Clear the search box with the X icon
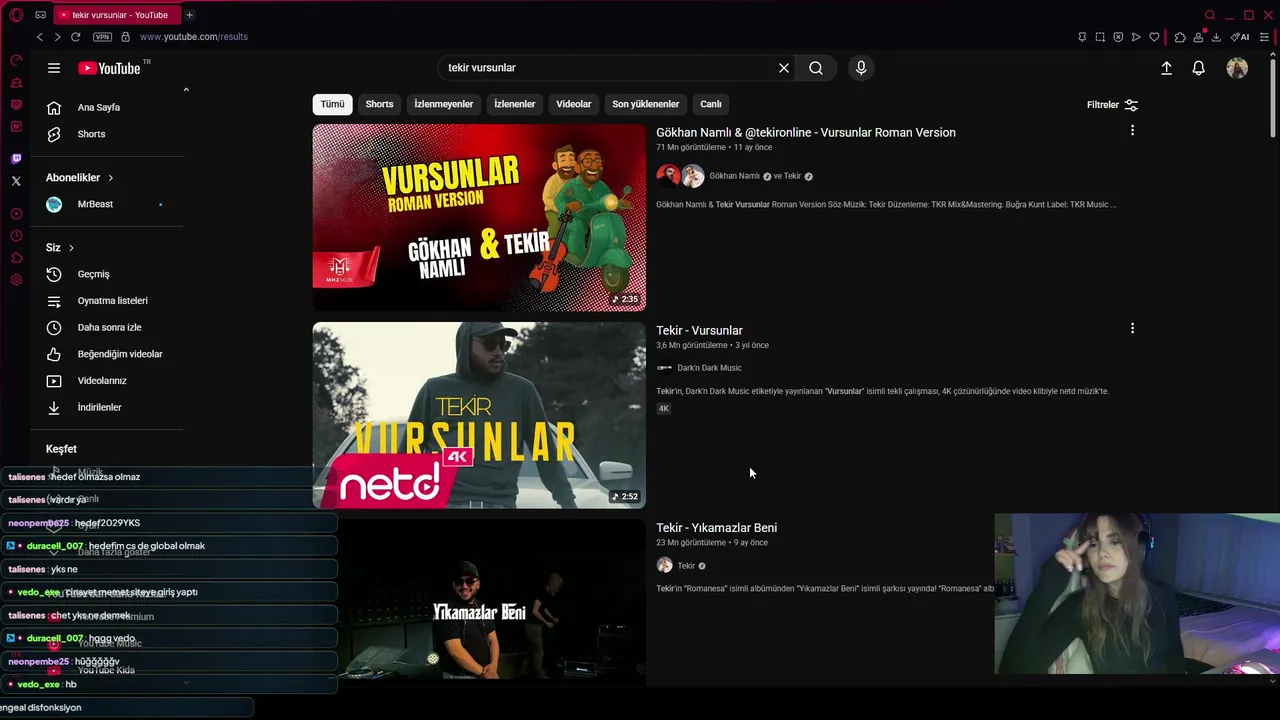The image size is (1280, 720). point(784,68)
